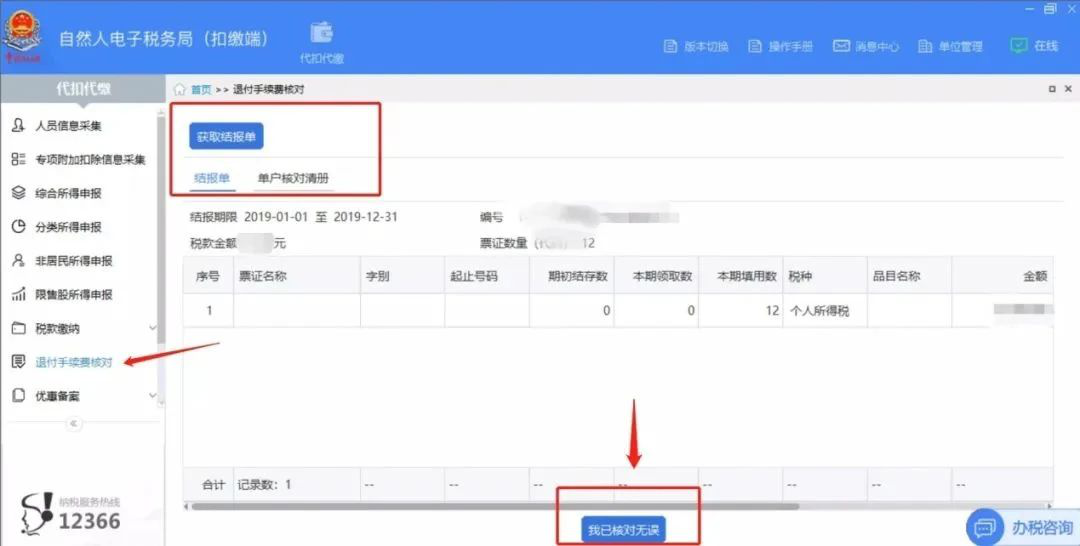Image resolution: width=1080 pixels, height=546 pixels.
Task: Select the 结报单 tab
Action: click(x=211, y=178)
